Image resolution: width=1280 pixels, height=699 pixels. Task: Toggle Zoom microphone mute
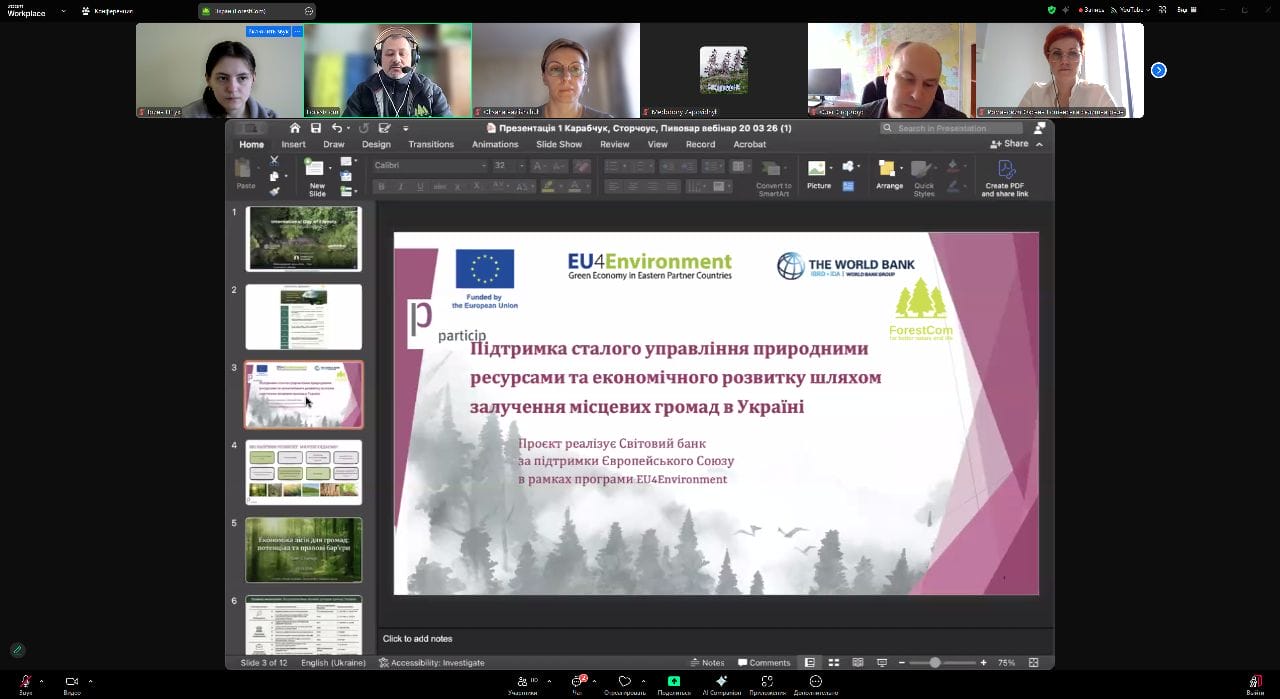point(25,681)
